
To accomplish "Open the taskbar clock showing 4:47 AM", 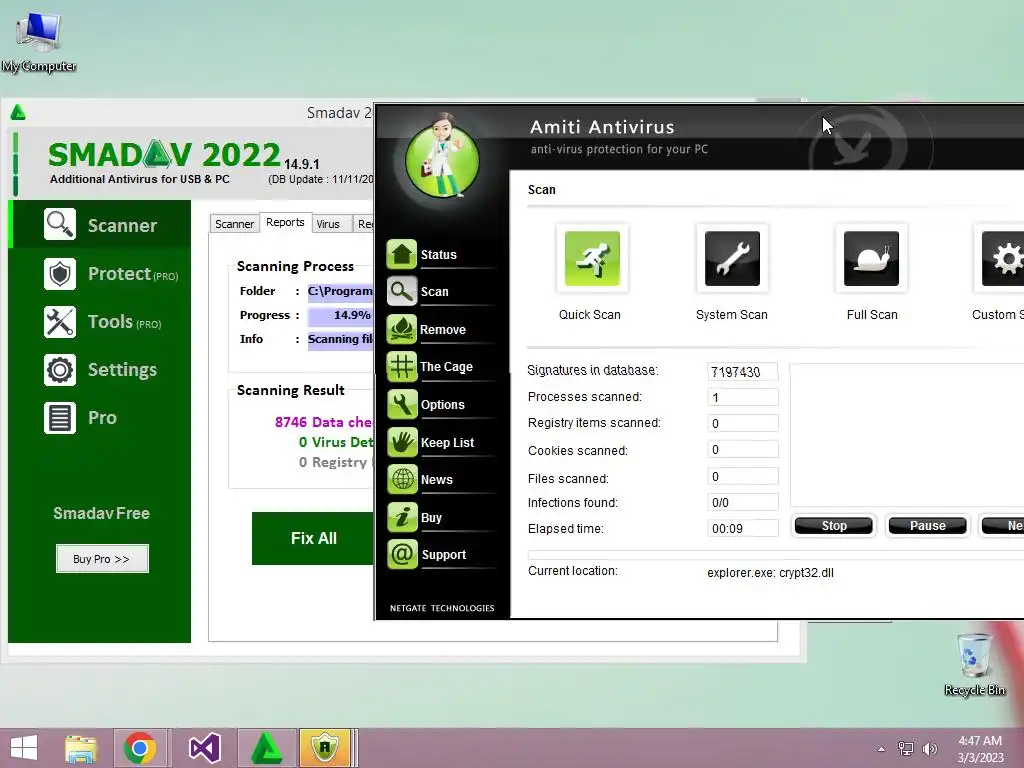I will click(x=980, y=749).
